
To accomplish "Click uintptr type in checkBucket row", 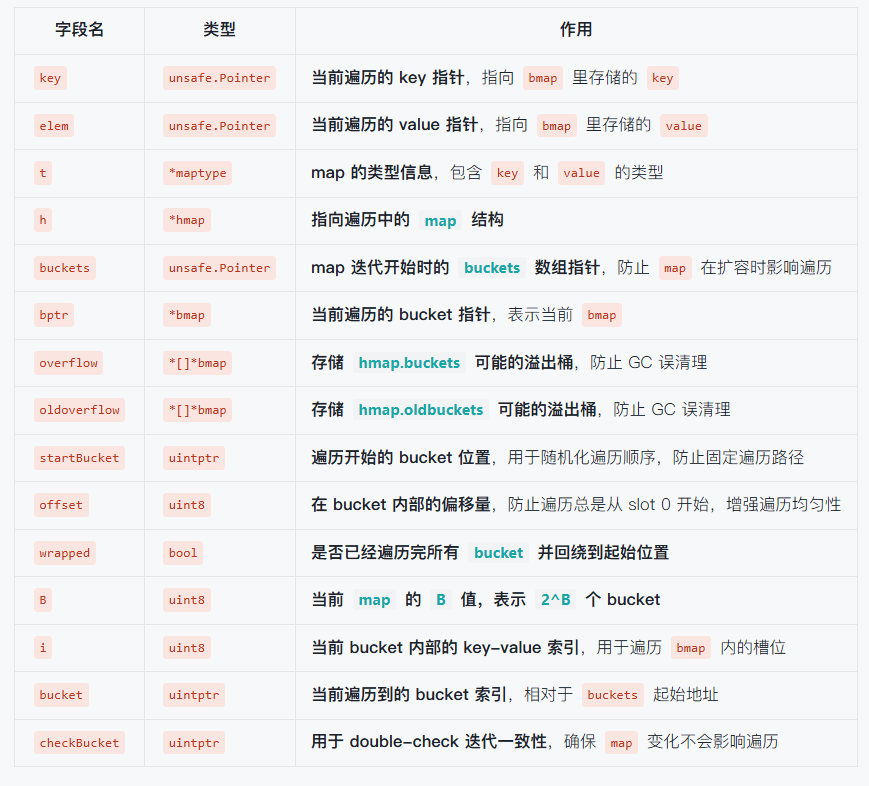I will tap(194, 743).
